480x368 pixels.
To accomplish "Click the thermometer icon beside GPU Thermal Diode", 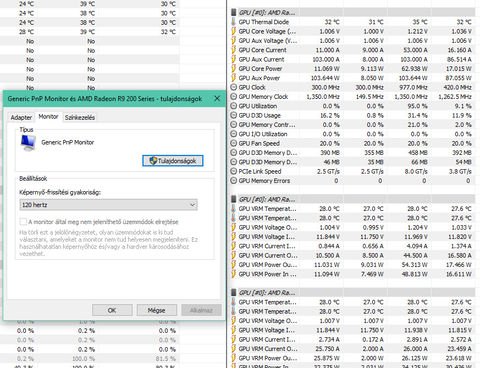I will pyautogui.click(x=233, y=22).
